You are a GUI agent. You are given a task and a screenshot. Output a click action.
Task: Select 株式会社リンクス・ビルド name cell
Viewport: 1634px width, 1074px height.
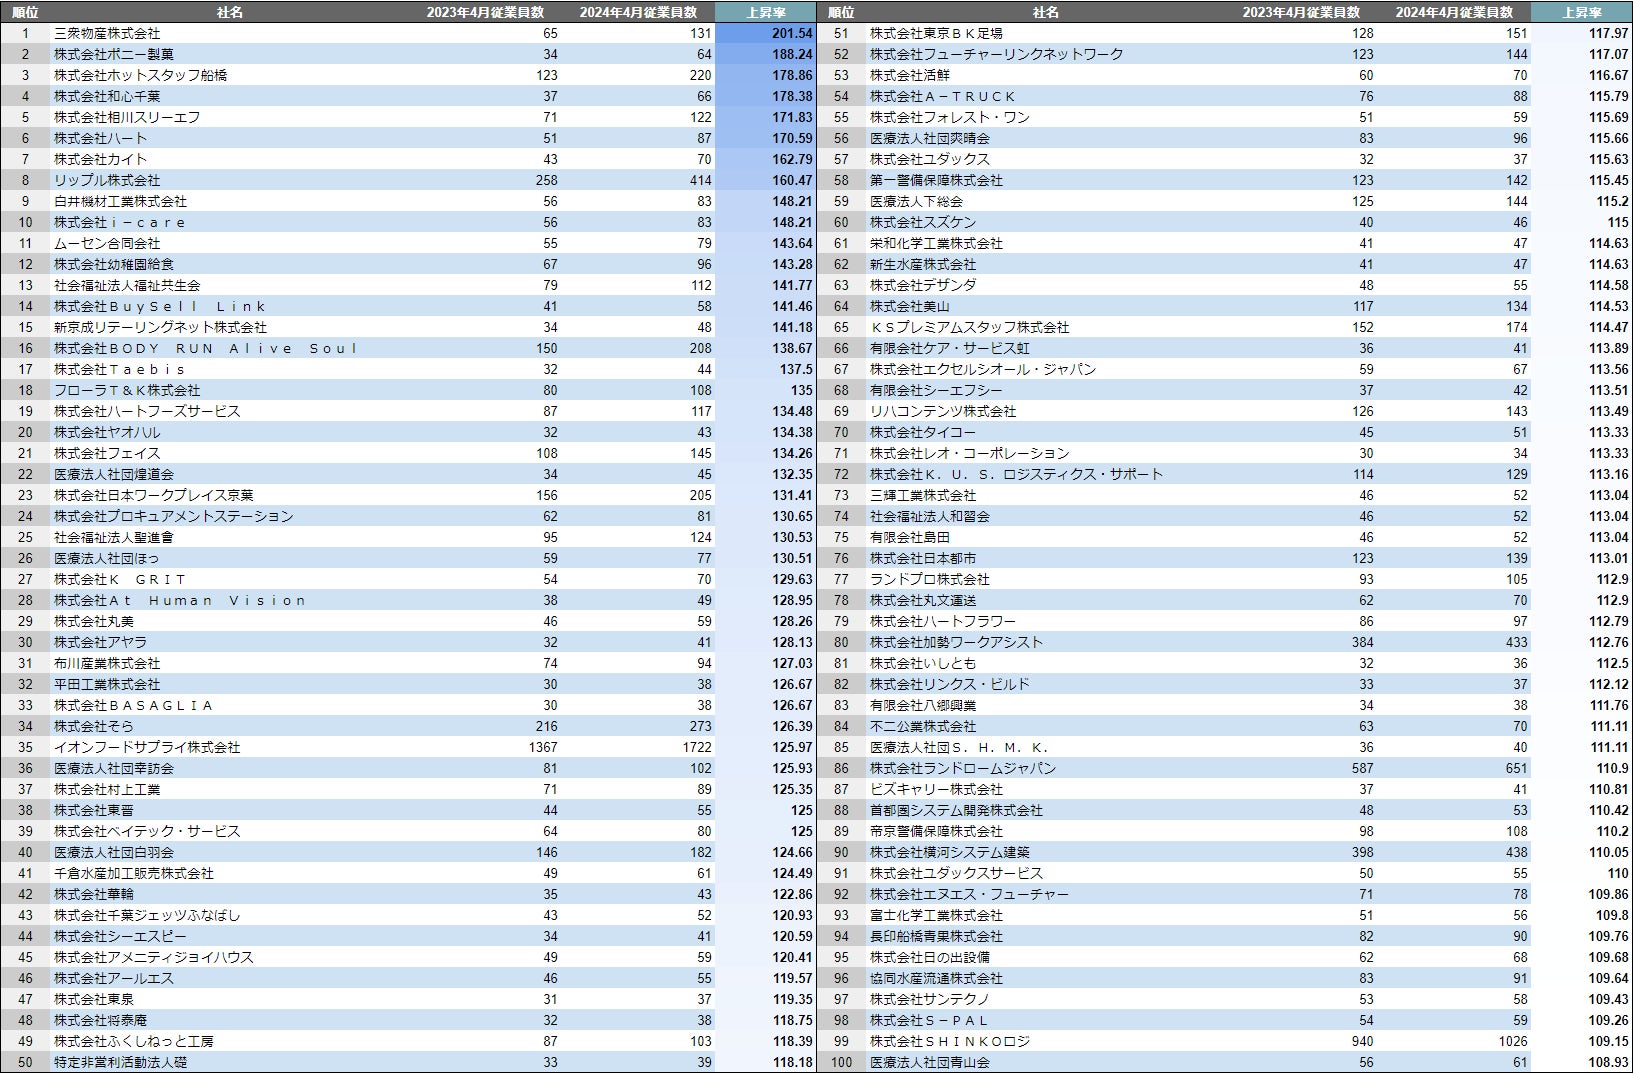click(1046, 684)
